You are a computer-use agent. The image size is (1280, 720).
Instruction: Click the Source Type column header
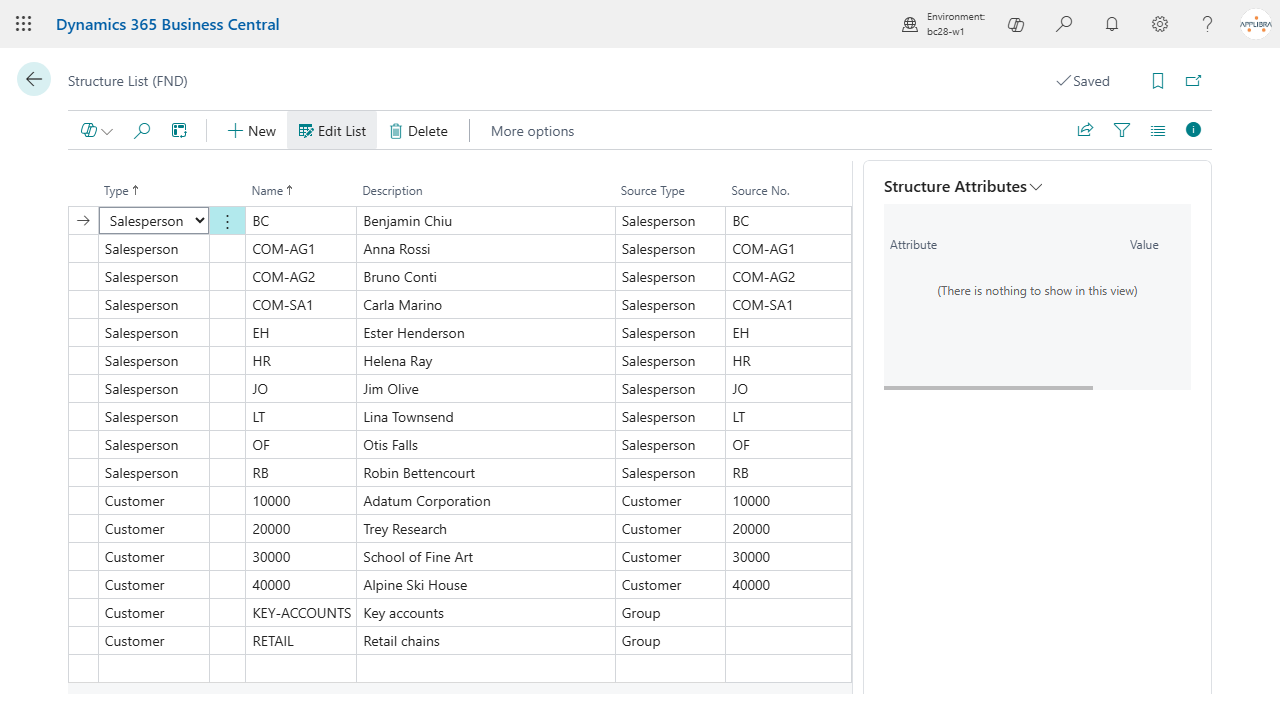(652, 191)
